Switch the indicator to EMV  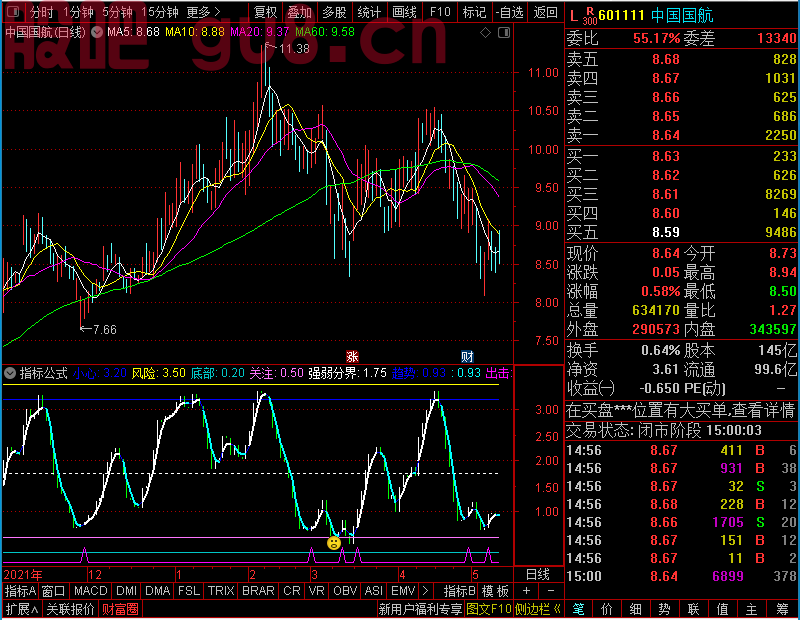[403, 591]
